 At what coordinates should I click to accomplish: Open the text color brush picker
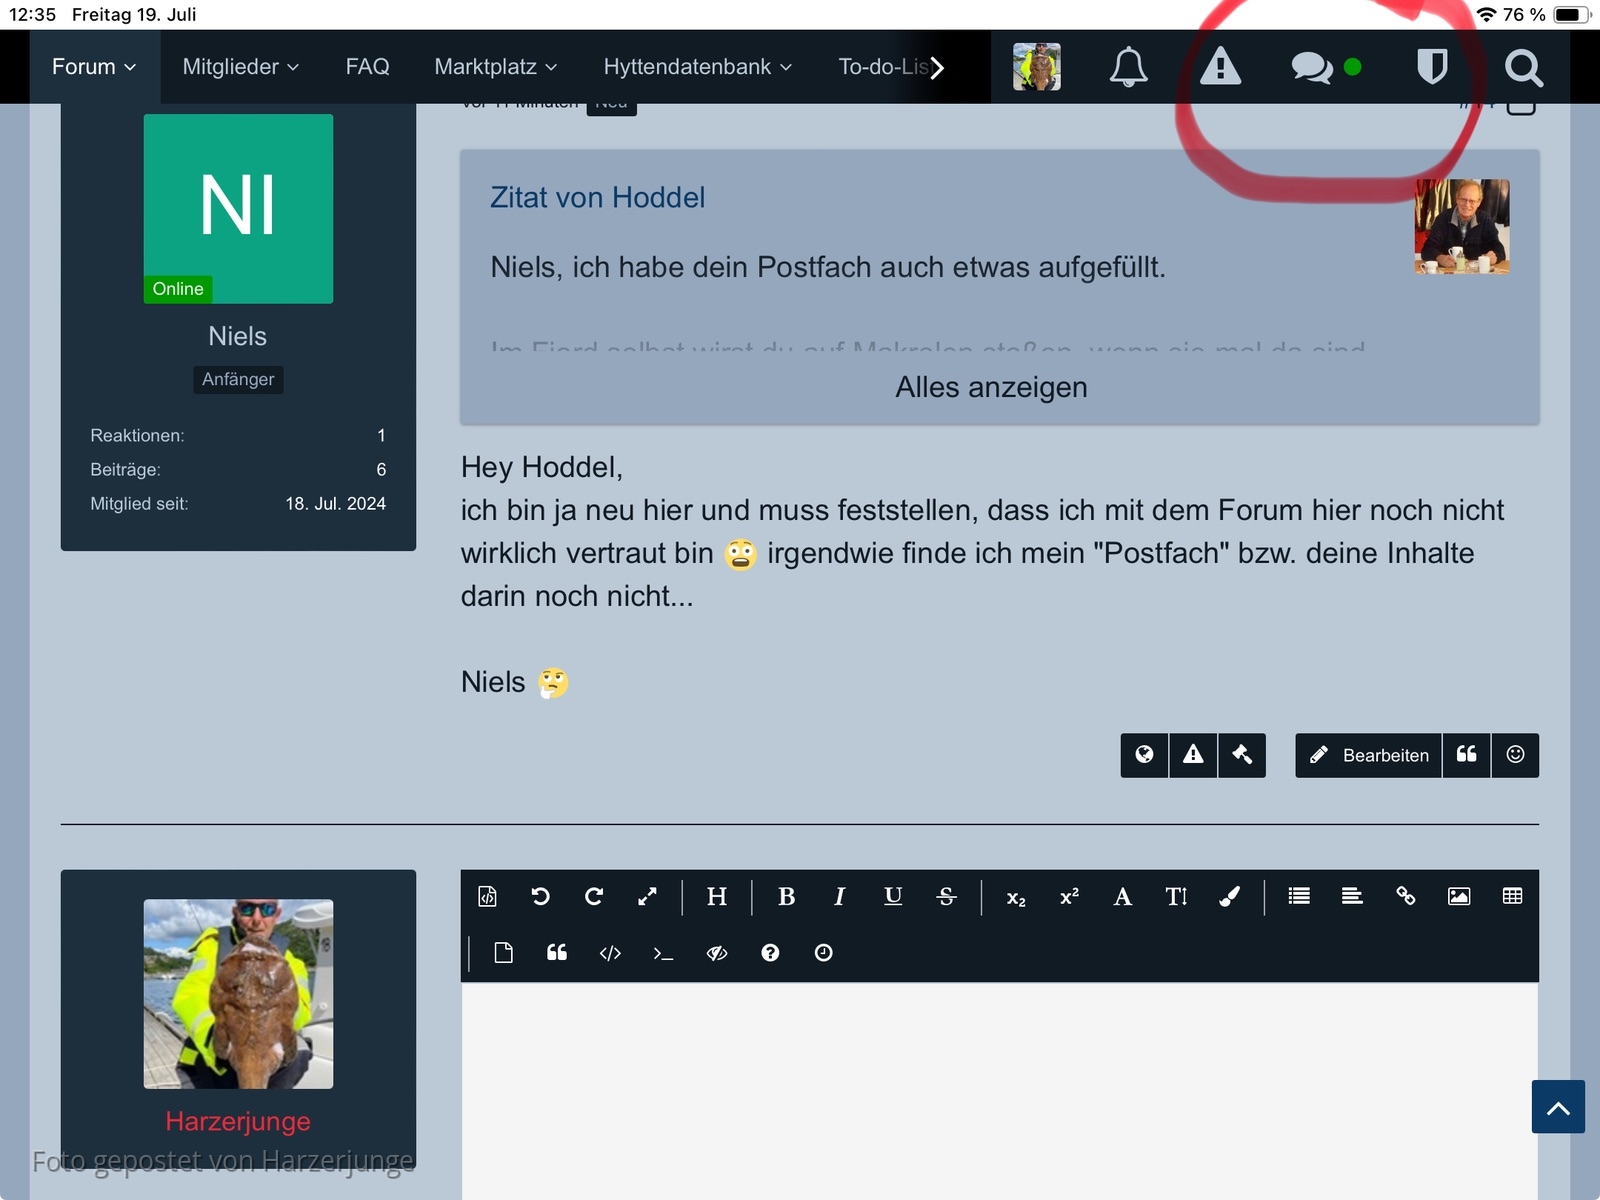click(1229, 897)
